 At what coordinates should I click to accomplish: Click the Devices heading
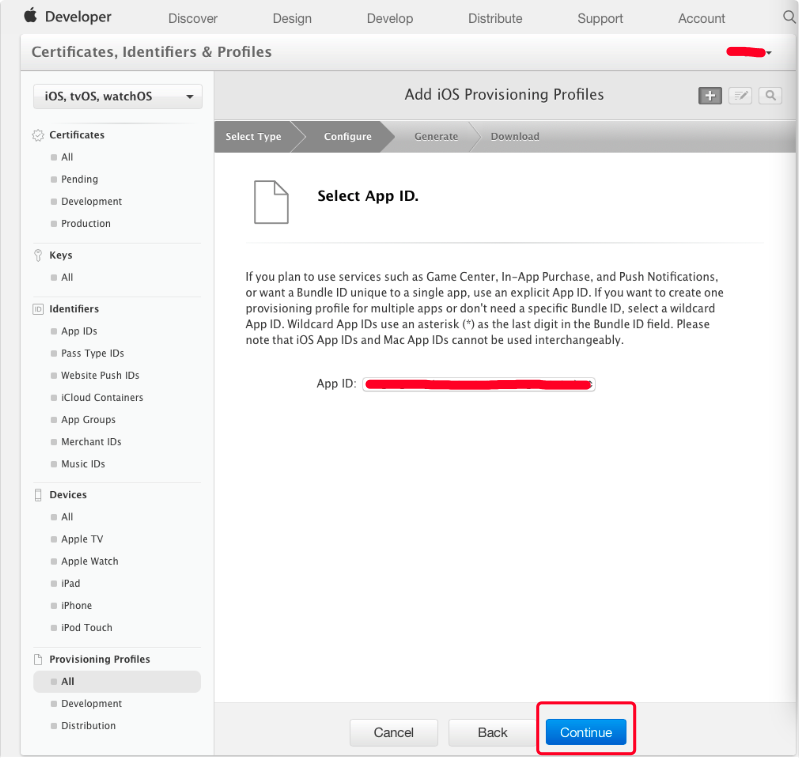pos(68,495)
